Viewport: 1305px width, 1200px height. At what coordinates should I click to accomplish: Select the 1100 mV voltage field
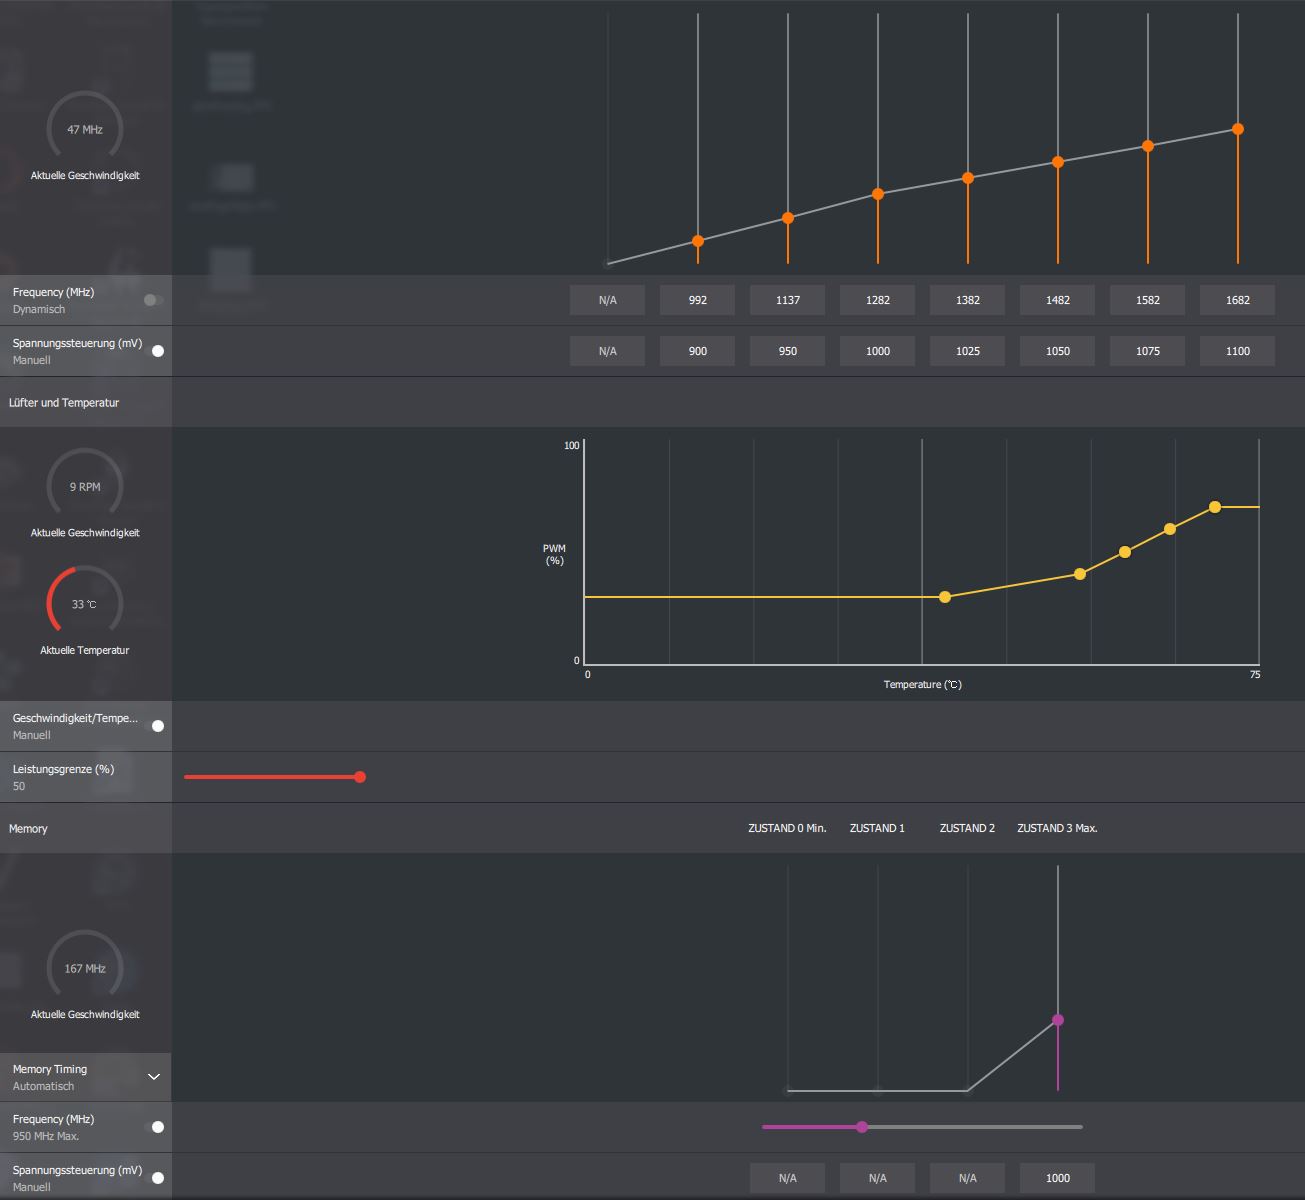pos(1238,351)
